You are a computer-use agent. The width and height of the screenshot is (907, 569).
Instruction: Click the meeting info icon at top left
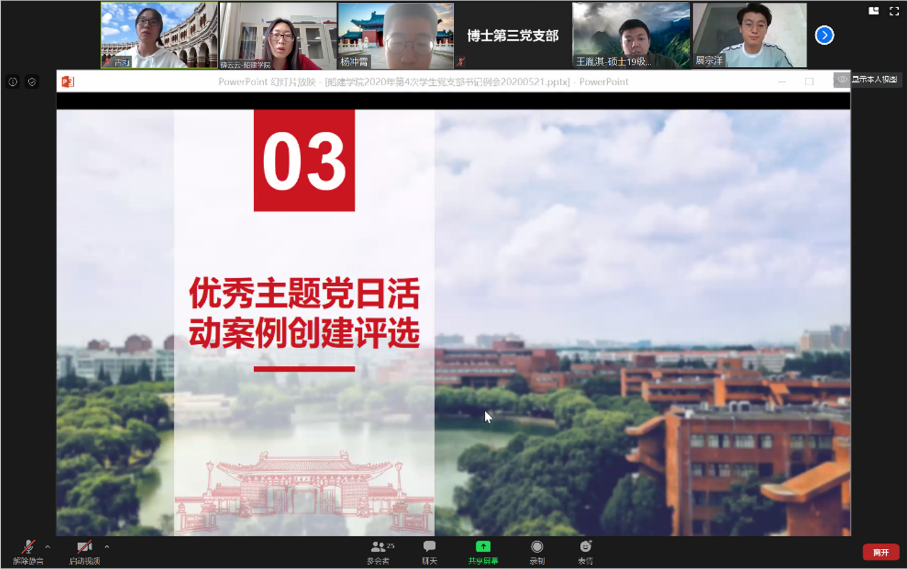13,82
